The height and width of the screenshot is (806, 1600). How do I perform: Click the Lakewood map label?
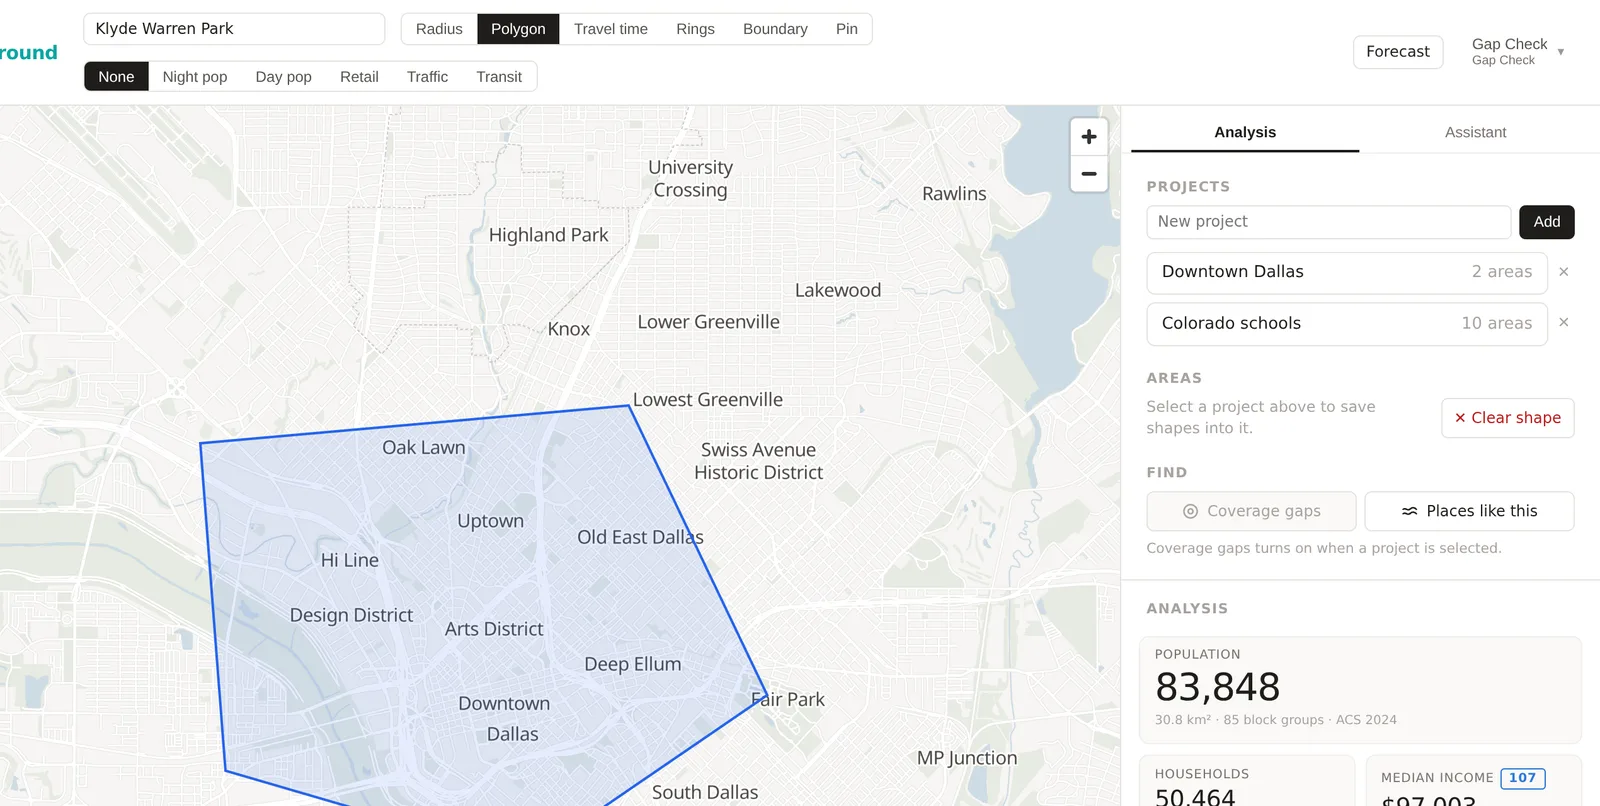click(x=838, y=290)
